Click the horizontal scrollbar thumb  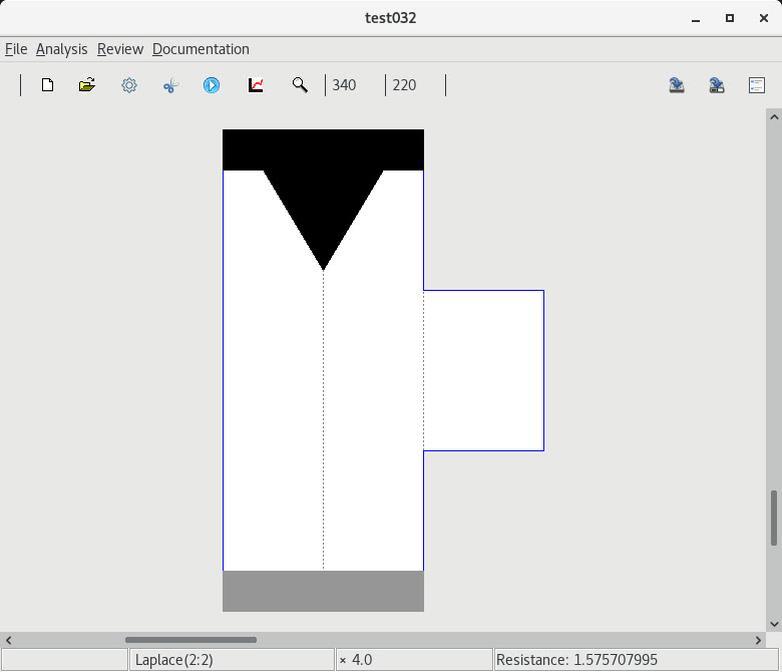click(190, 640)
